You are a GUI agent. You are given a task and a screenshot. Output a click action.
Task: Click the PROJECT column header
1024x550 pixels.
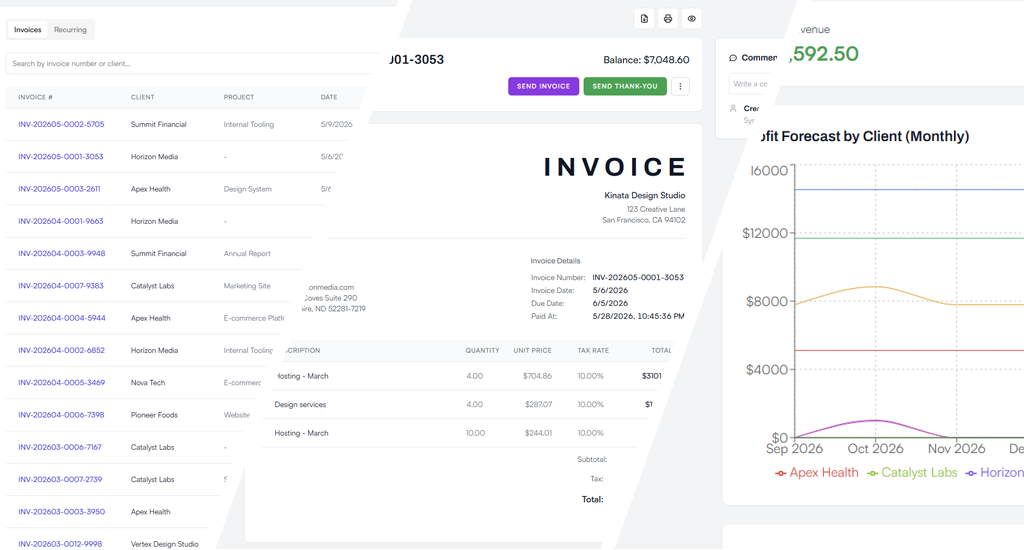pyautogui.click(x=239, y=97)
